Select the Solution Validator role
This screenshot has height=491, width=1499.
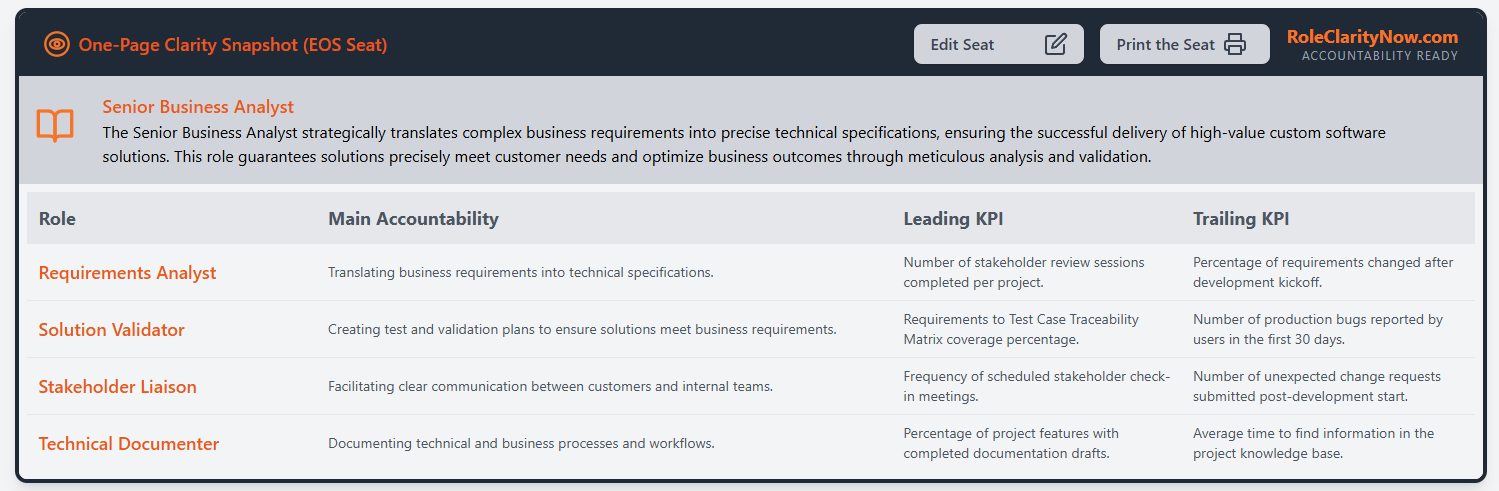[x=111, y=330]
